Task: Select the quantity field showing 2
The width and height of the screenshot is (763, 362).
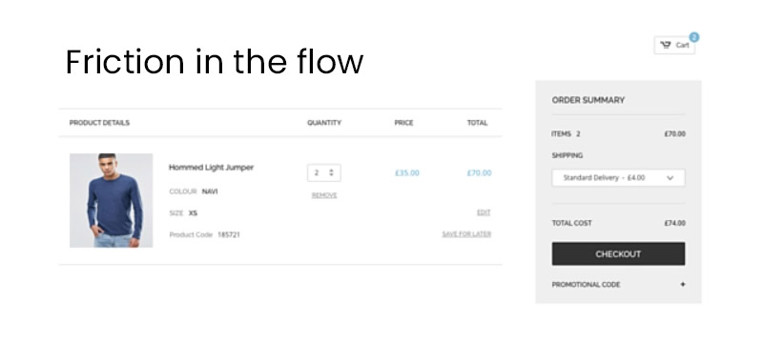Action: pos(324,173)
